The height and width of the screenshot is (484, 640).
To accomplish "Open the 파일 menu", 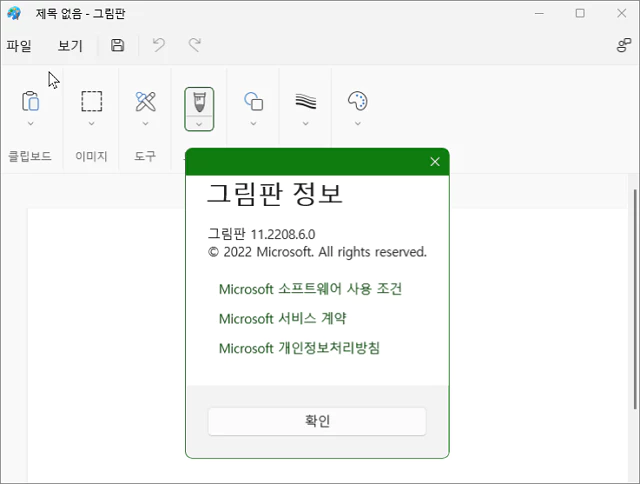I will click(19, 45).
